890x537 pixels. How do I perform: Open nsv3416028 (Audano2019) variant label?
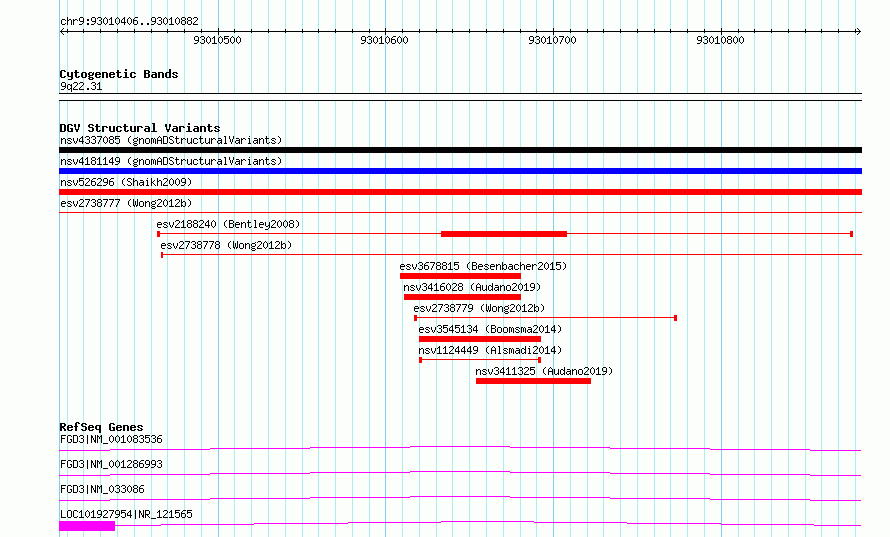coord(472,287)
